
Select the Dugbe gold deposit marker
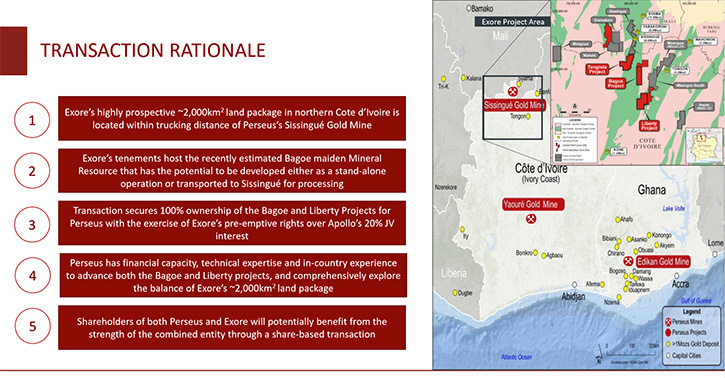(x=455, y=293)
